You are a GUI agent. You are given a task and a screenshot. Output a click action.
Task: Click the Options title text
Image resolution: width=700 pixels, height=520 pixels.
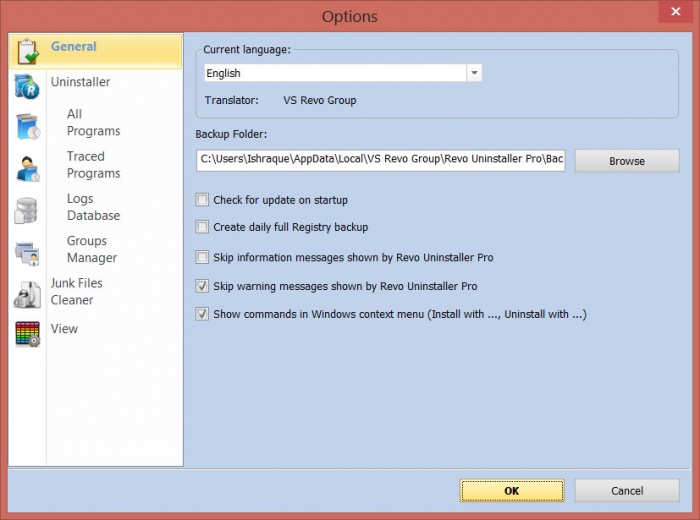[x=350, y=17]
